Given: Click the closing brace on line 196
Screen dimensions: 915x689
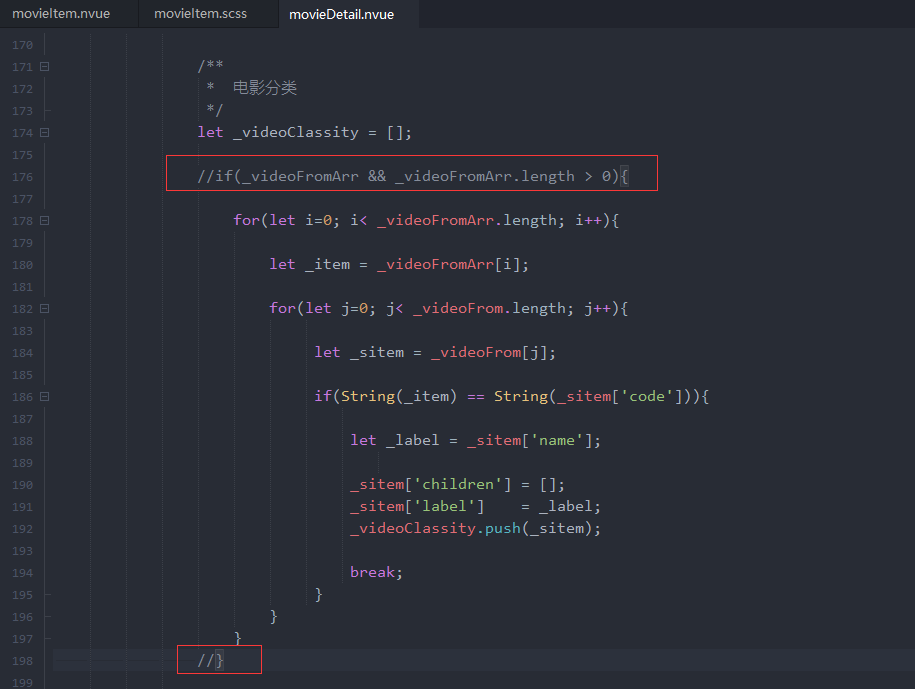Looking at the screenshot, I should [x=274, y=617].
